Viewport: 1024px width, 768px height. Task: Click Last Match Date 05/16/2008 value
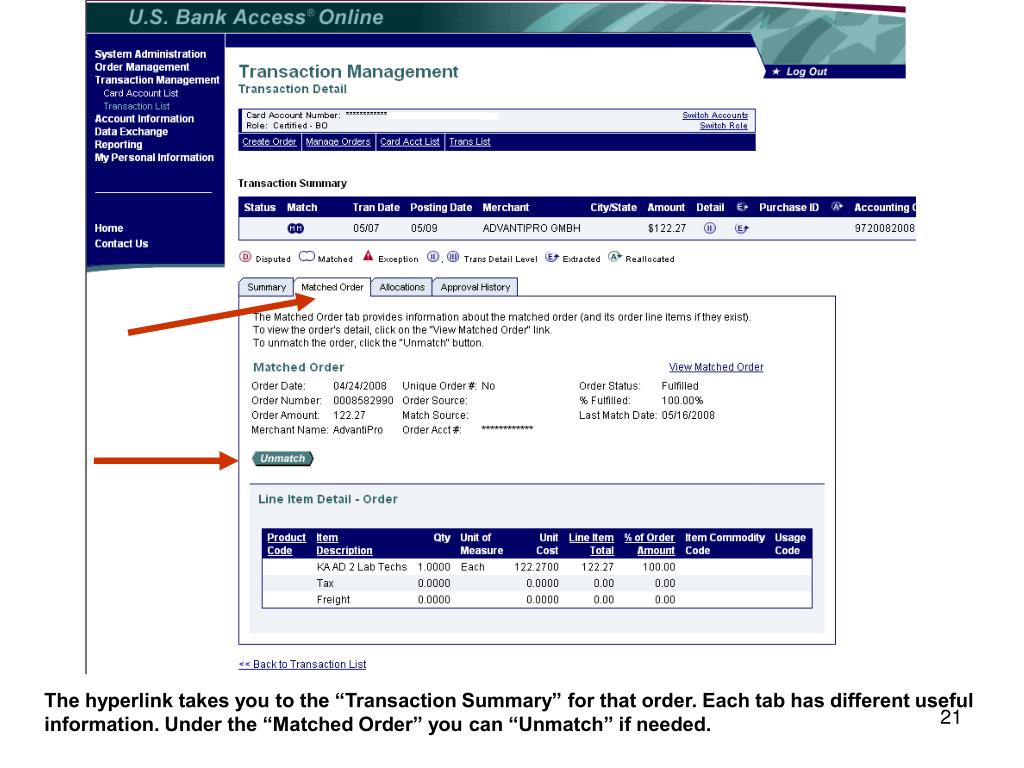(688, 415)
